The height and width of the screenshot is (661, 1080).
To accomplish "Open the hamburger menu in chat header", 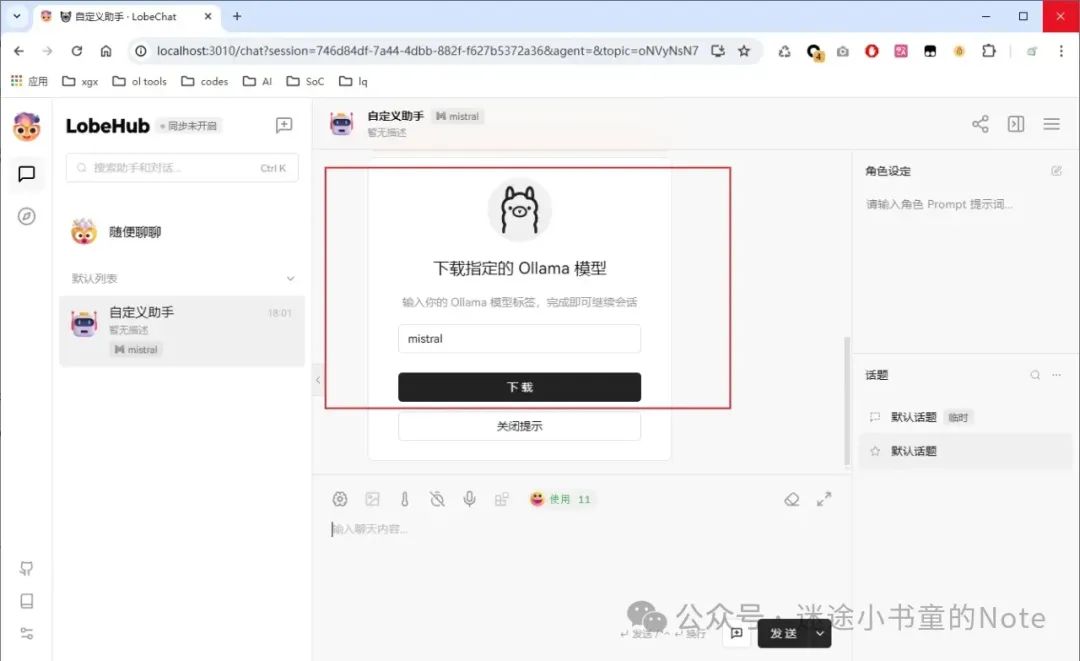I will pyautogui.click(x=1051, y=124).
